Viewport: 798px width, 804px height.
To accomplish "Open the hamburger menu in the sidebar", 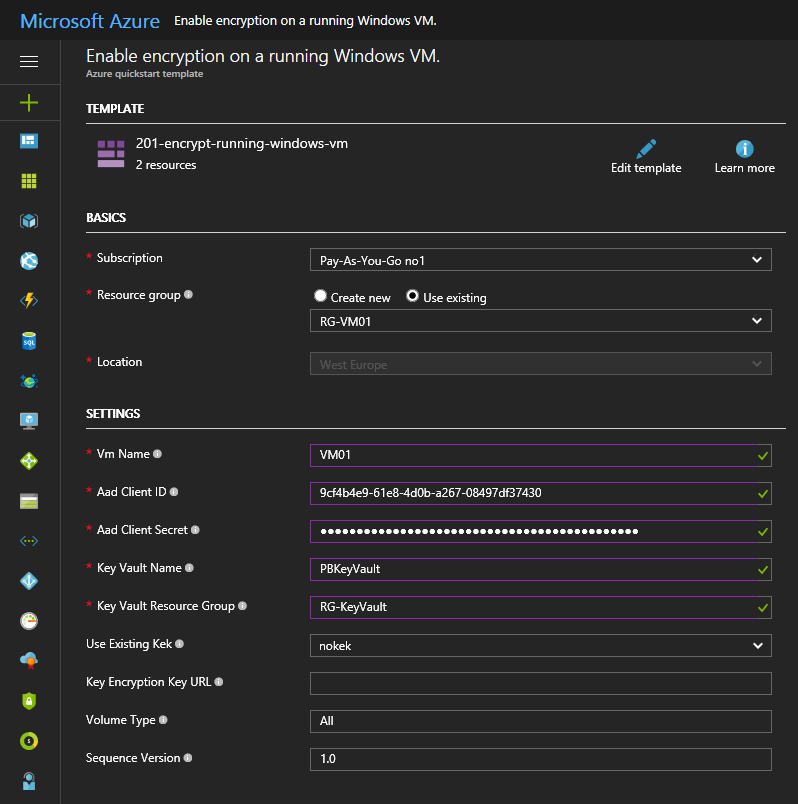I will click(x=29, y=62).
